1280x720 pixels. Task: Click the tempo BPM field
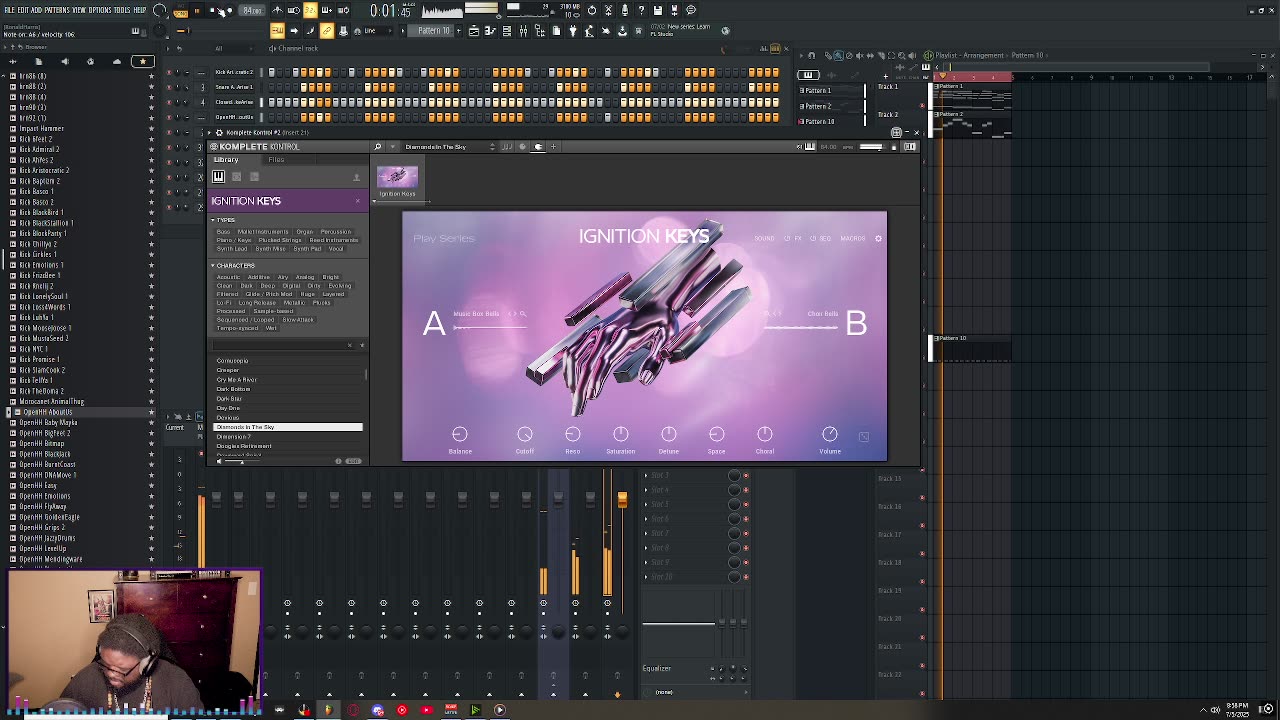point(252,11)
